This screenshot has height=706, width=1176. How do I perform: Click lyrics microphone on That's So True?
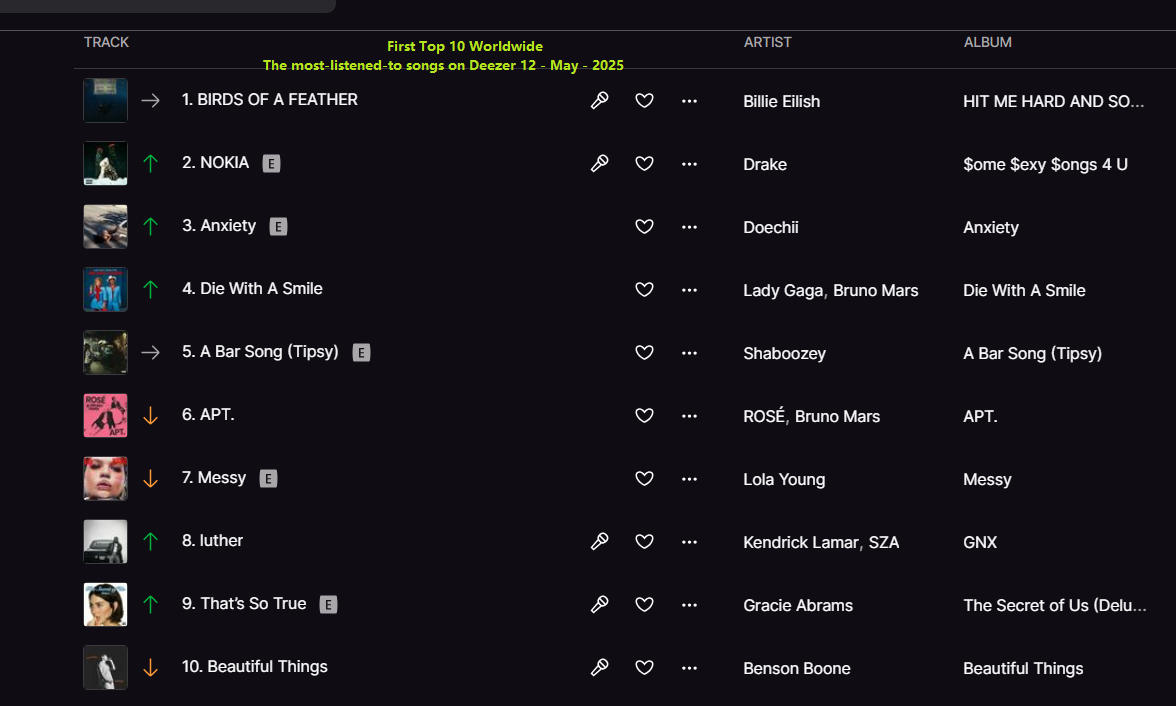(x=599, y=605)
